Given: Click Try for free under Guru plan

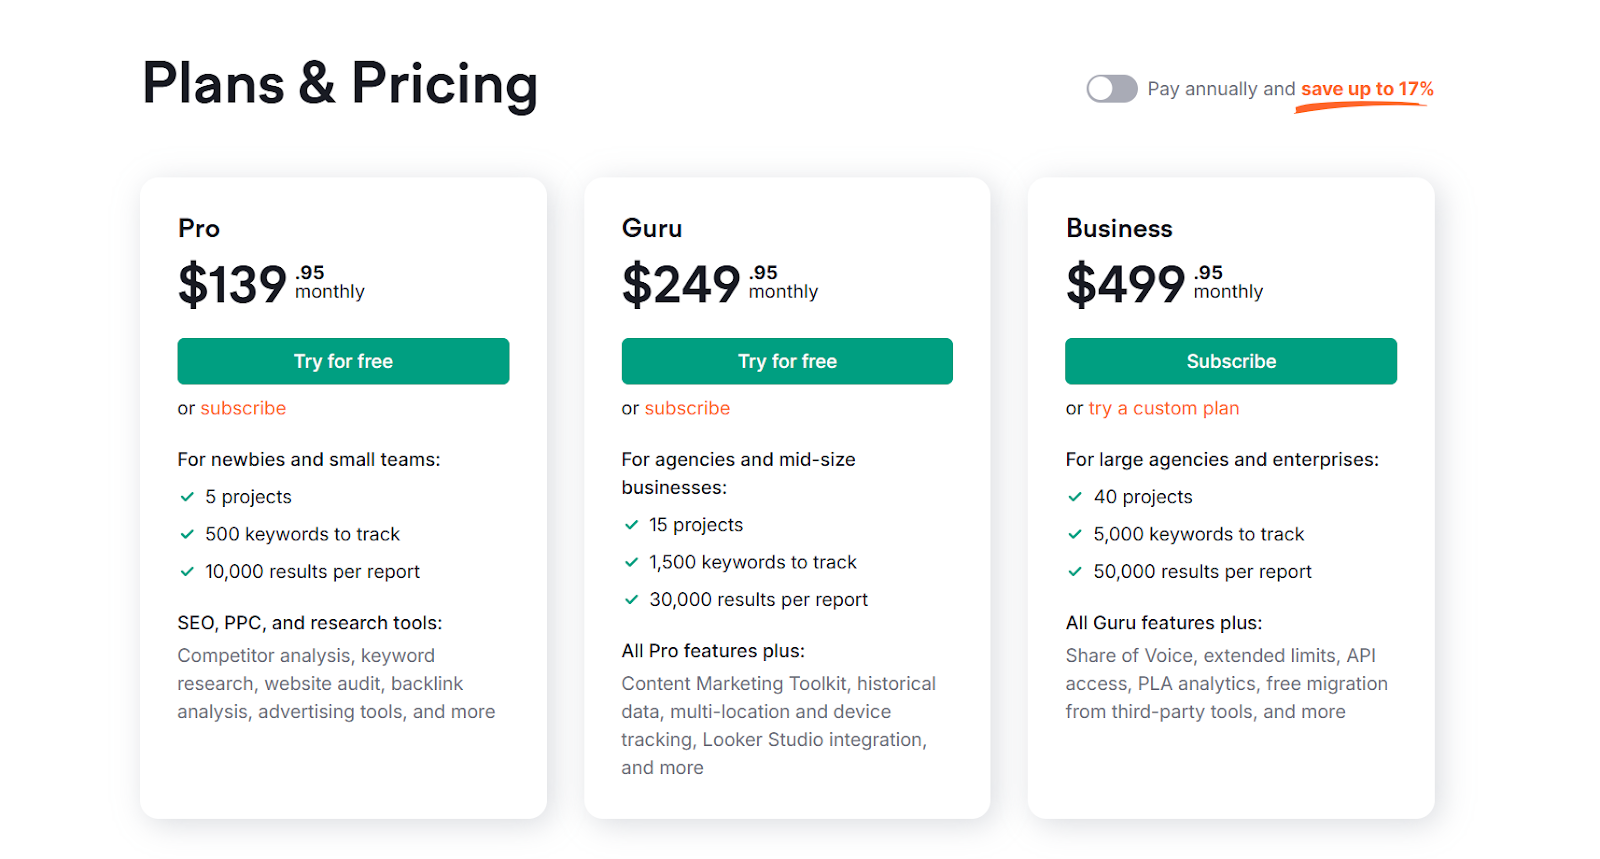Looking at the screenshot, I should pyautogui.click(x=787, y=361).
